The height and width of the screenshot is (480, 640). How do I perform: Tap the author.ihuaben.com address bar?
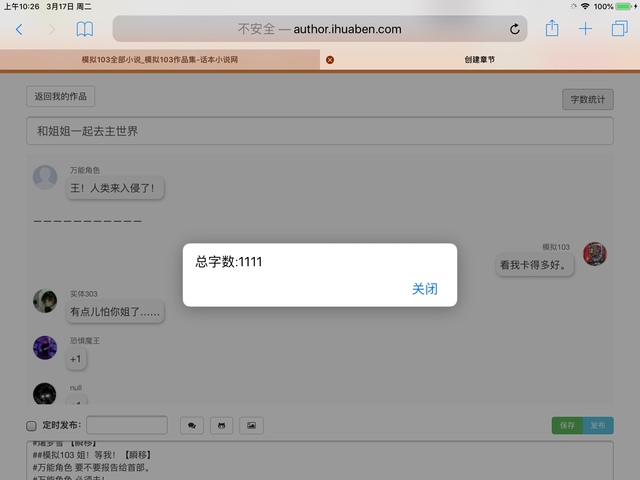(320, 29)
